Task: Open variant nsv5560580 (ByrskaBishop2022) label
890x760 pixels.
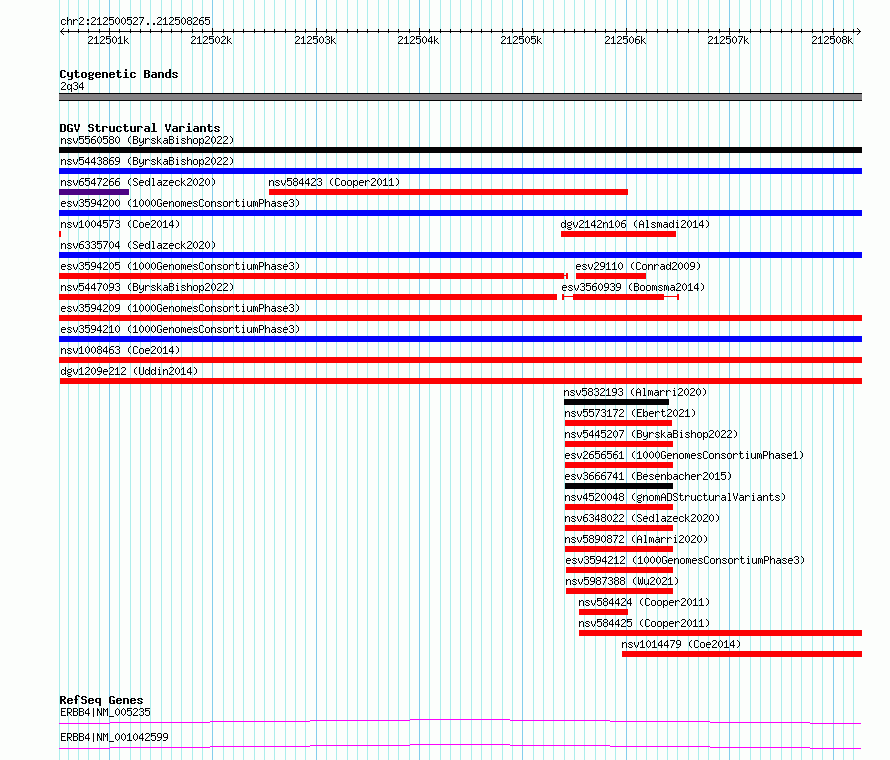Action: click(x=147, y=140)
